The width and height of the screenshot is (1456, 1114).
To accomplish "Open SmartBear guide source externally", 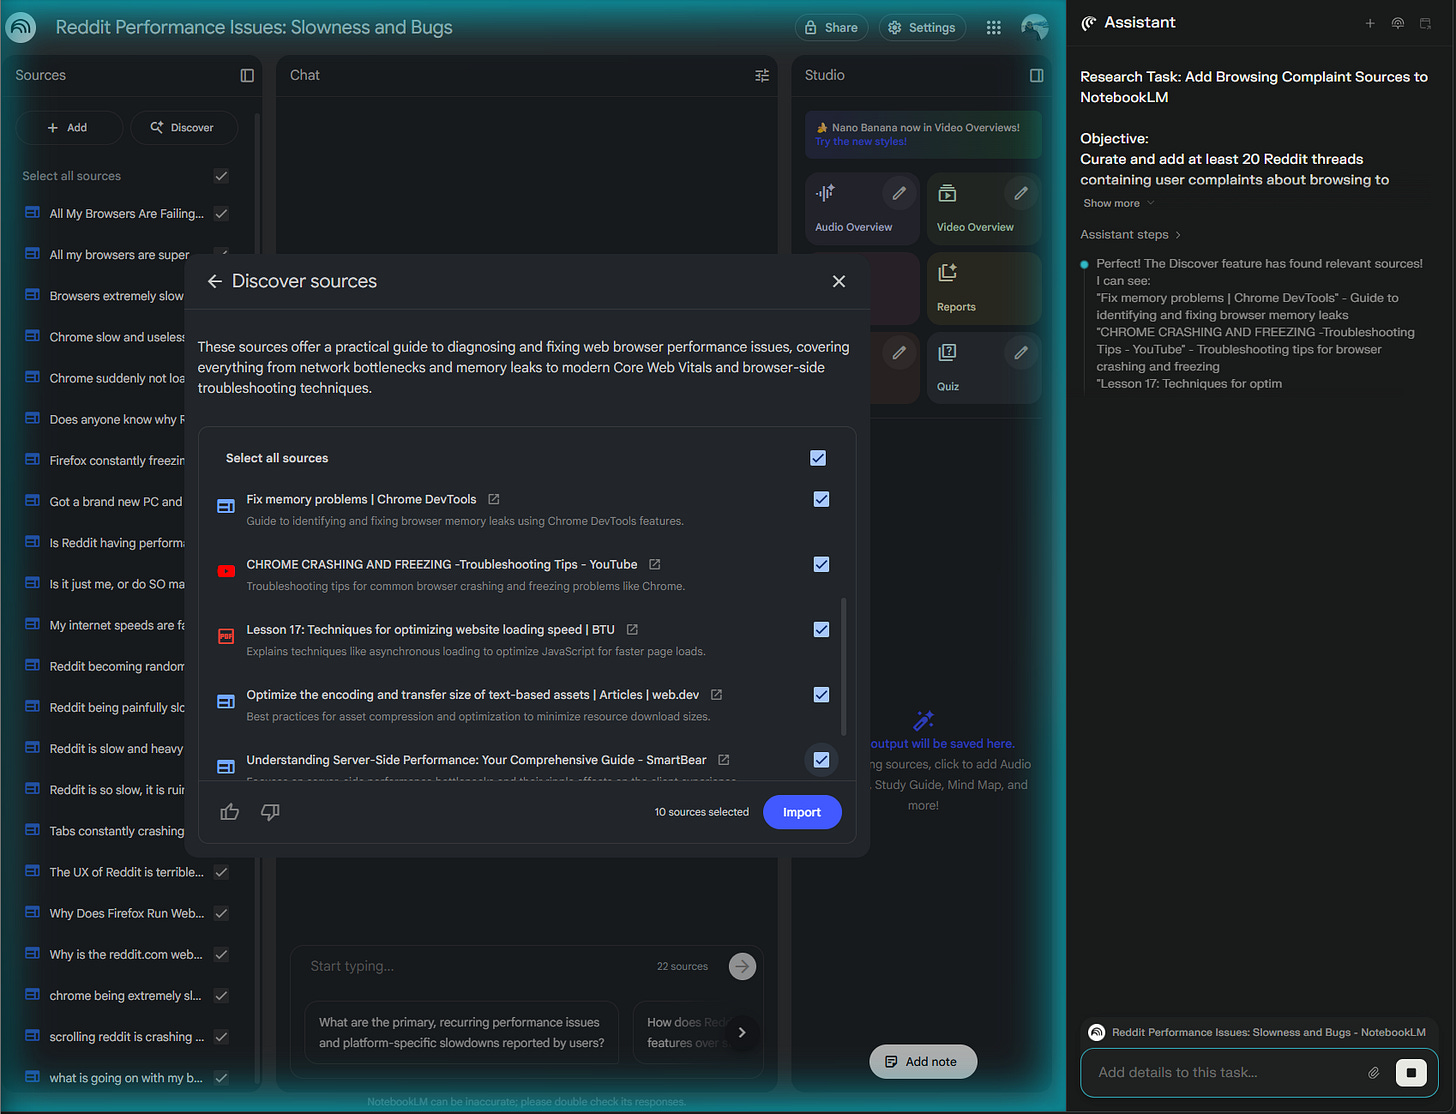I will pos(724,759).
